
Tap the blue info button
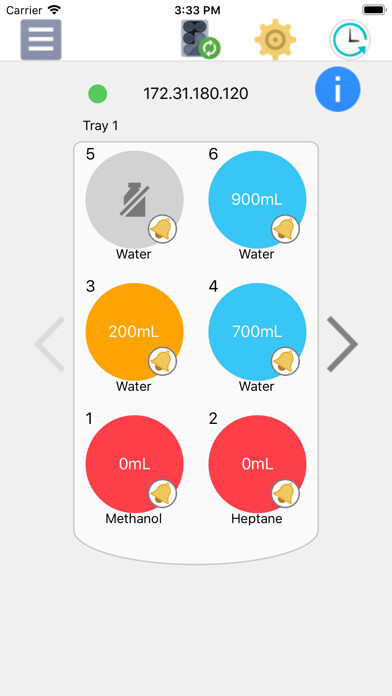point(337,89)
